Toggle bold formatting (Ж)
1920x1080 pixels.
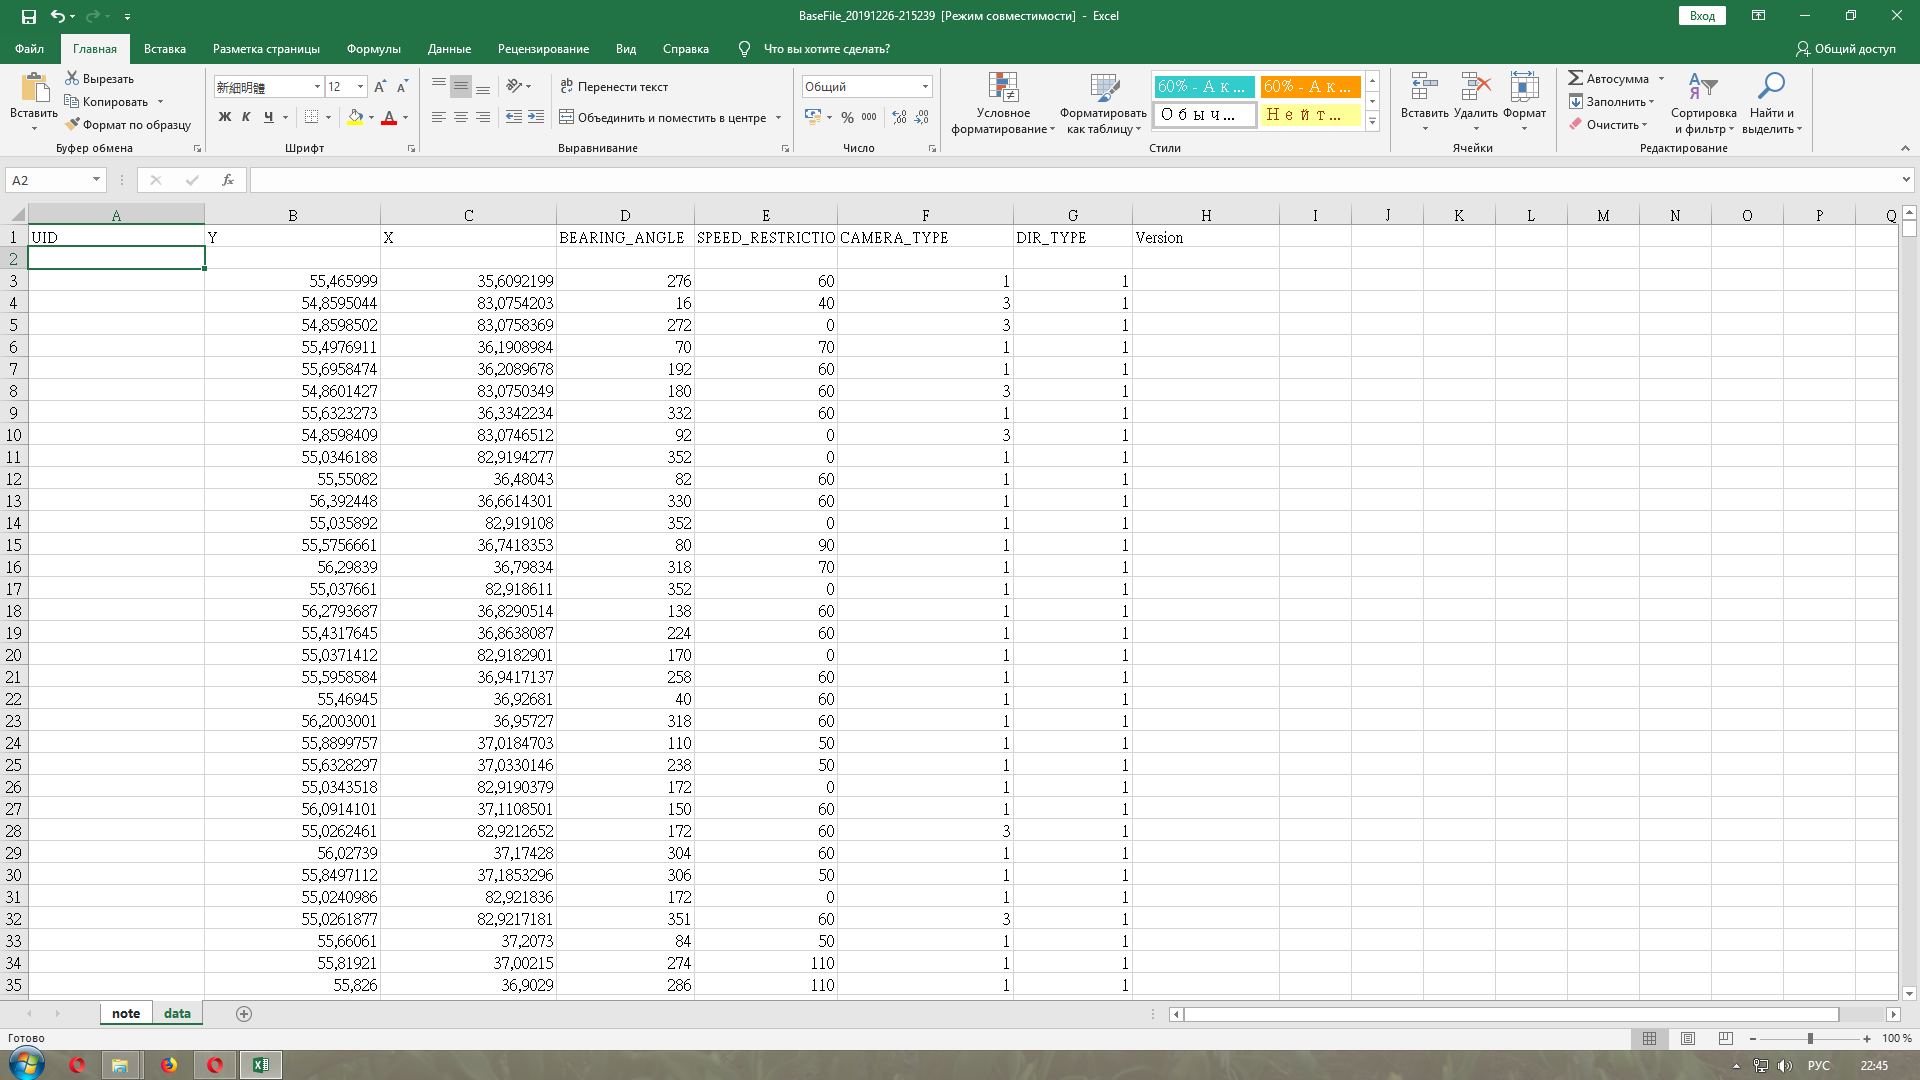coord(224,118)
